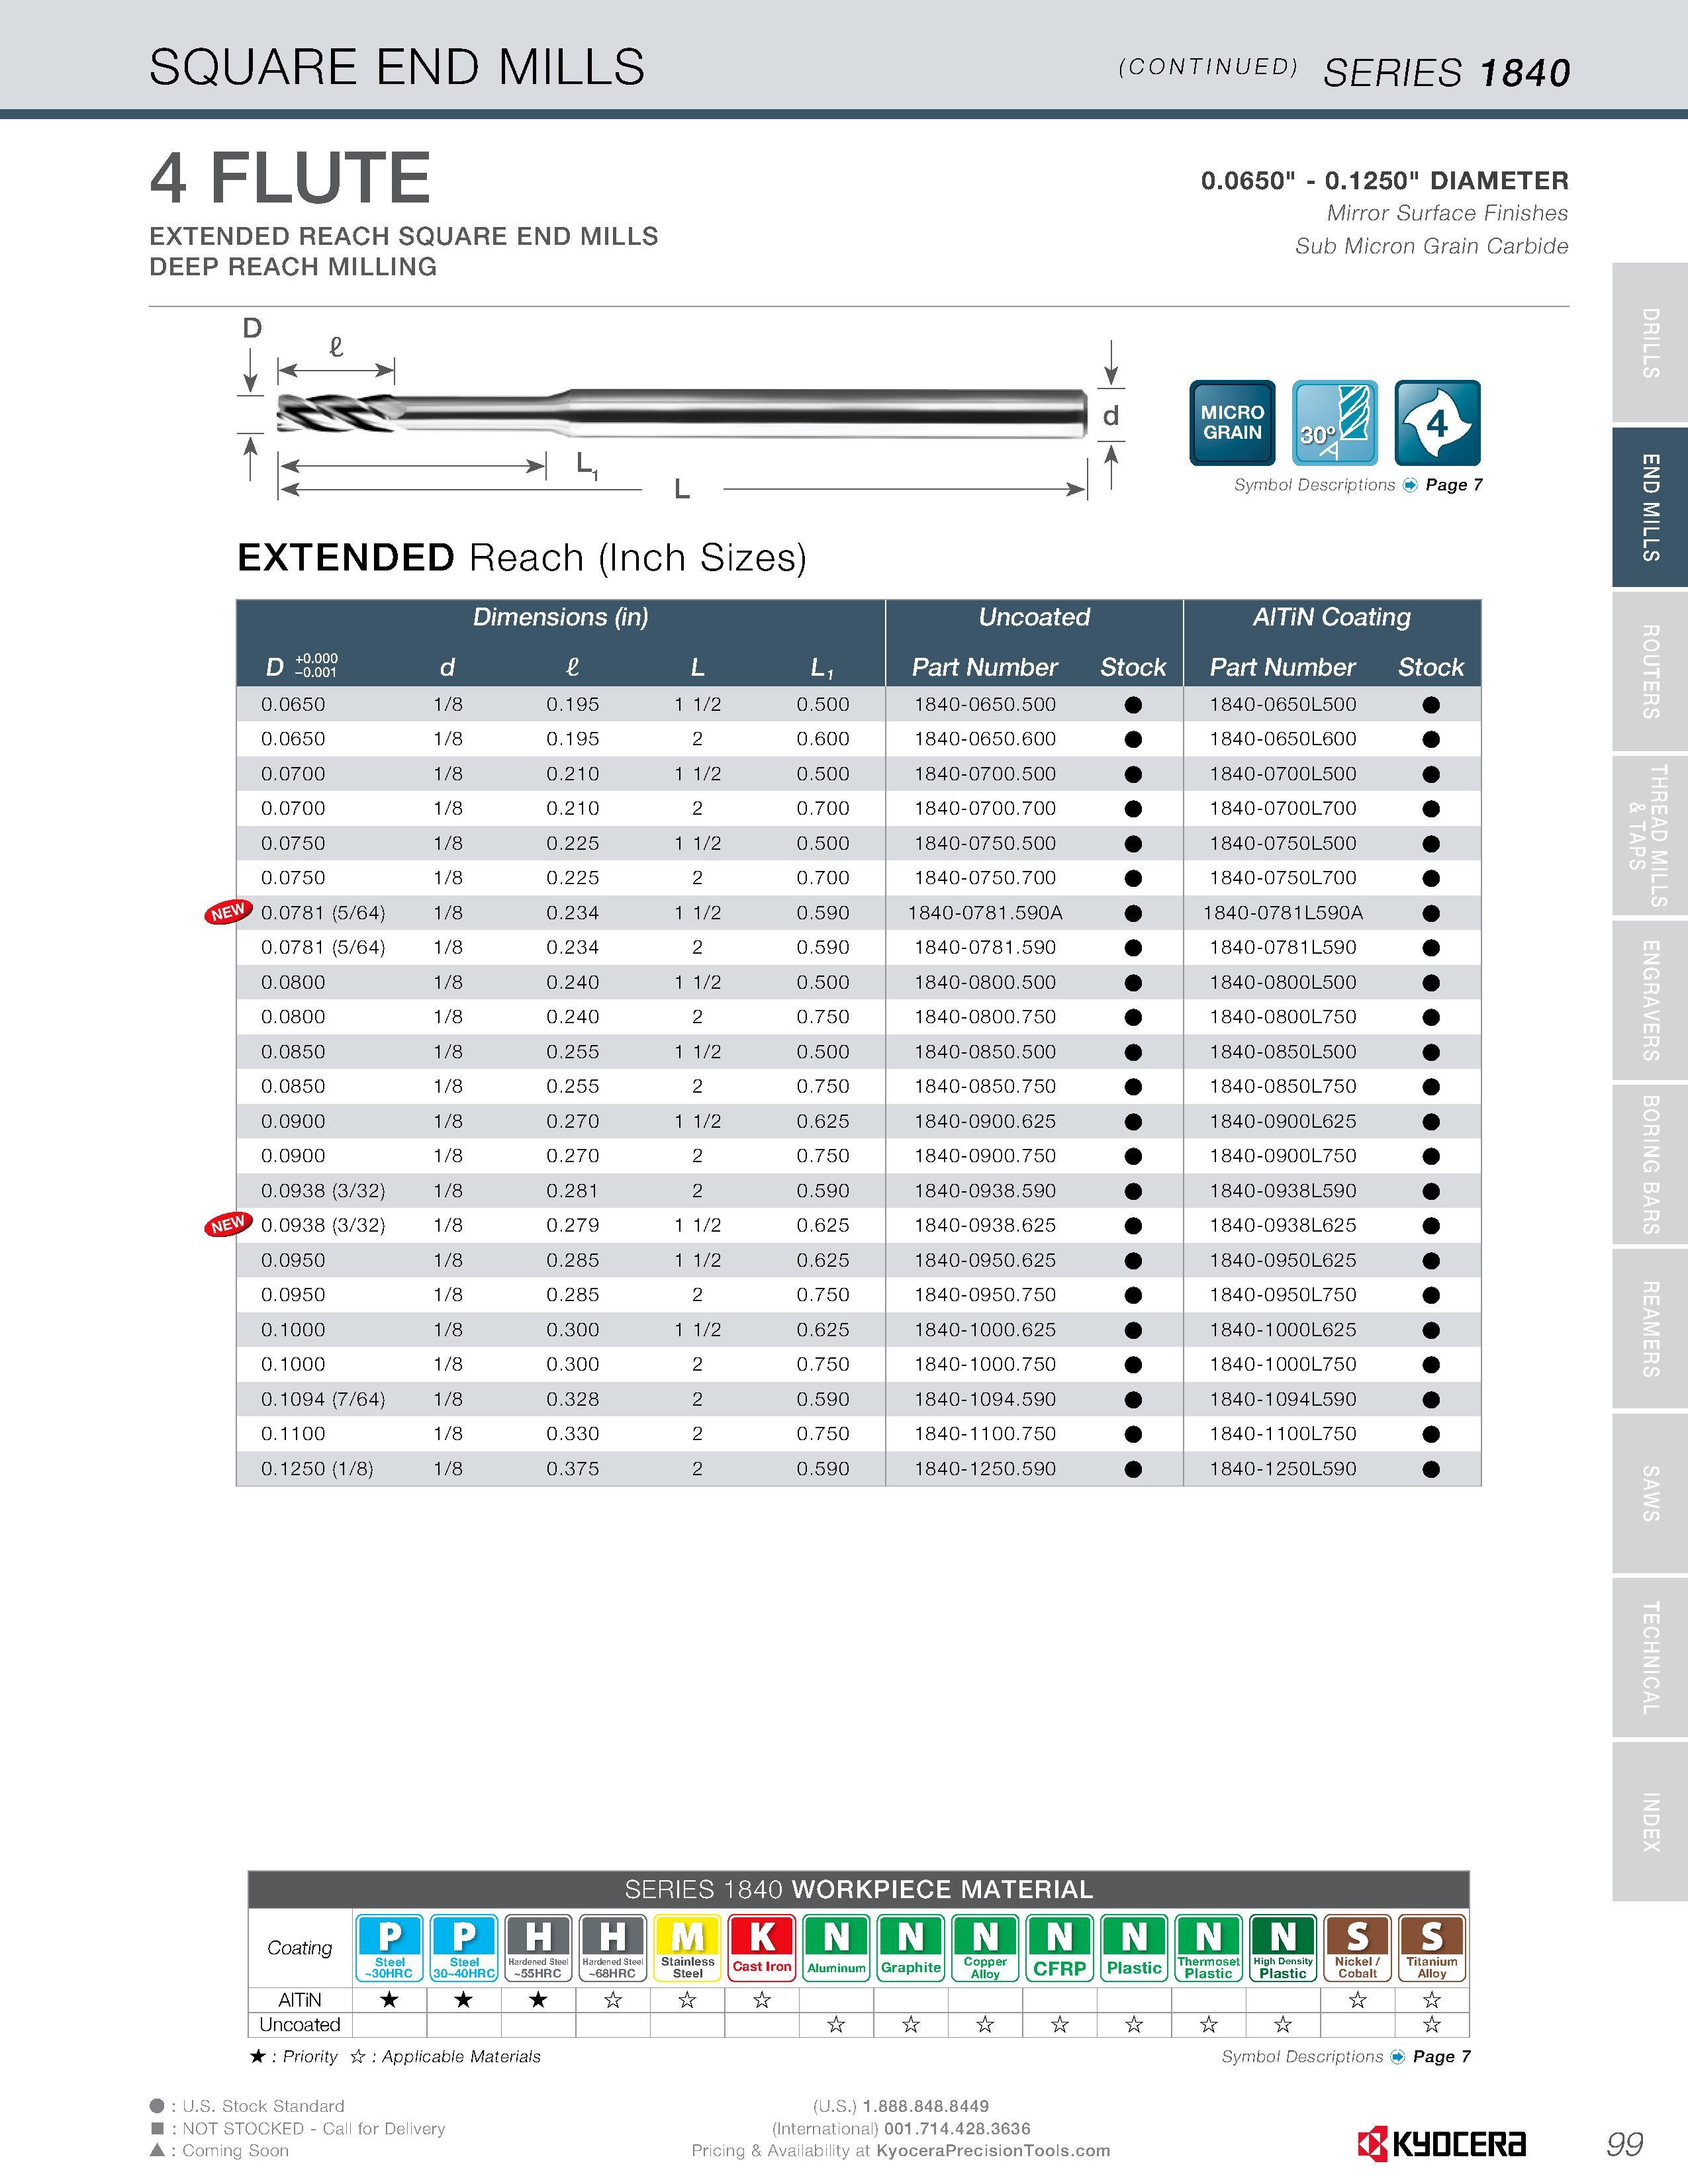
Task: Click part number 1840-0938L625
Action: pyautogui.click(x=1283, y=1226)
